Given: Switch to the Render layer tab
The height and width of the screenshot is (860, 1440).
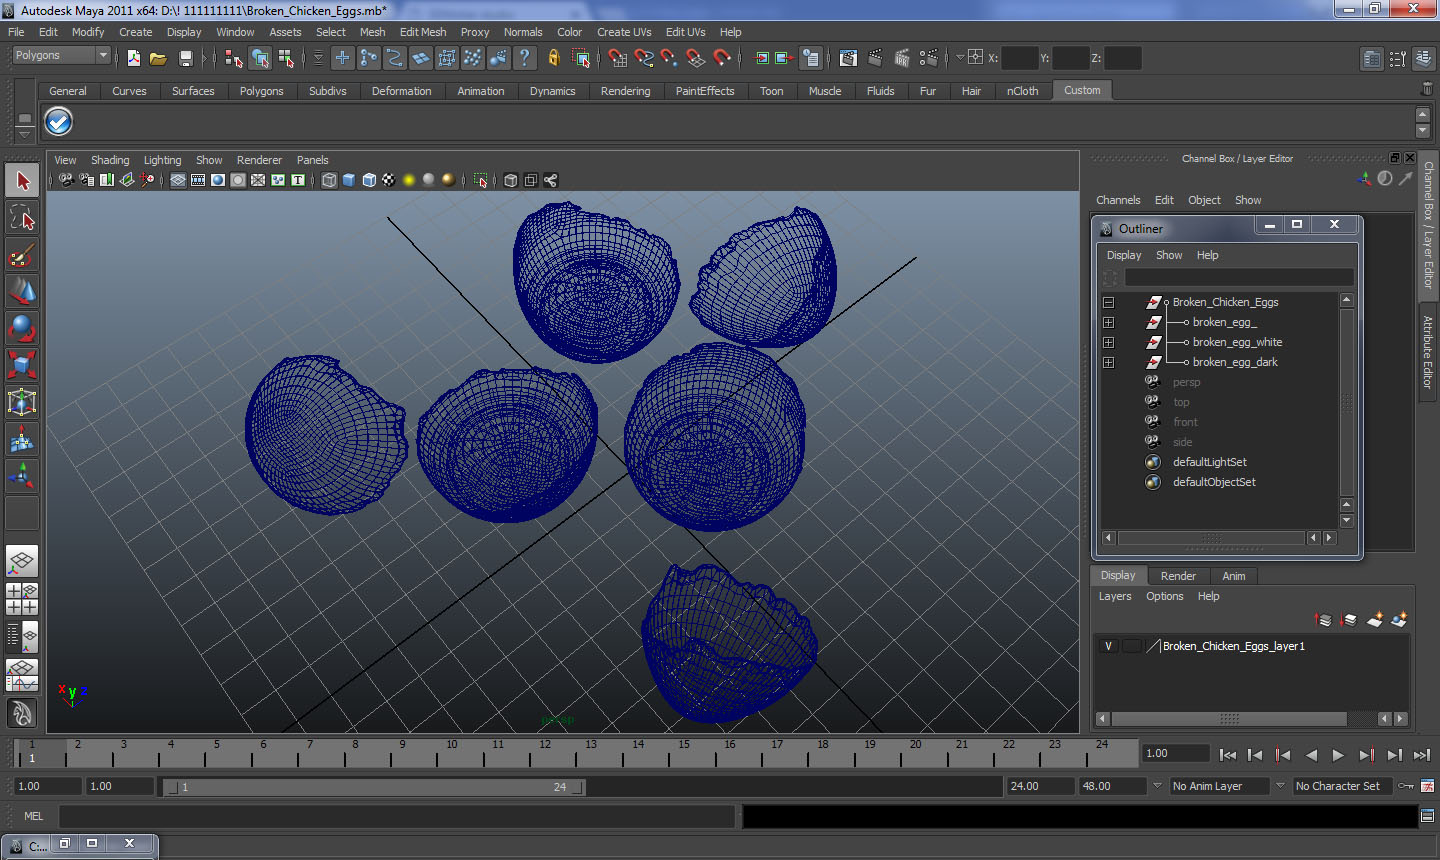Looking at the screenshot, I should 1178,576.
